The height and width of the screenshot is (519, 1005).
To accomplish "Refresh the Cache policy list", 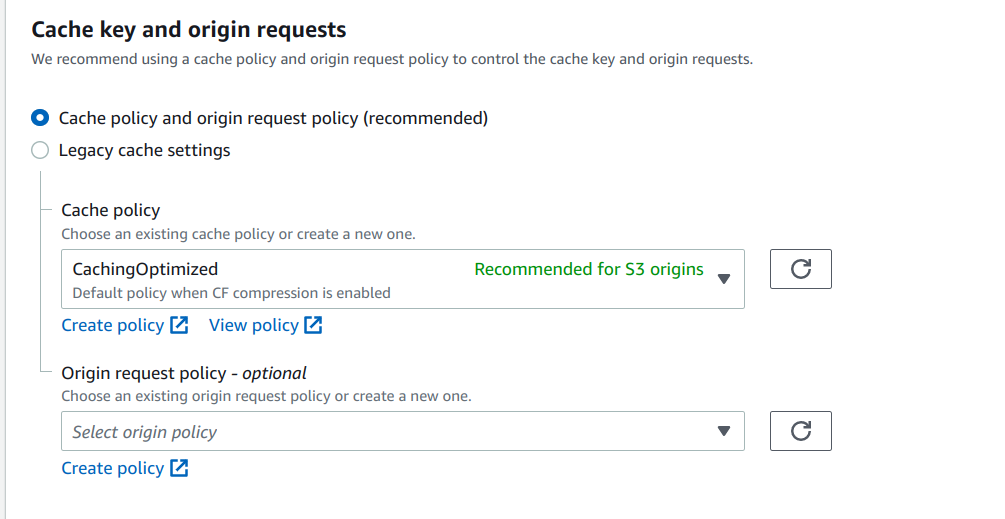I will tap(800, 269).
